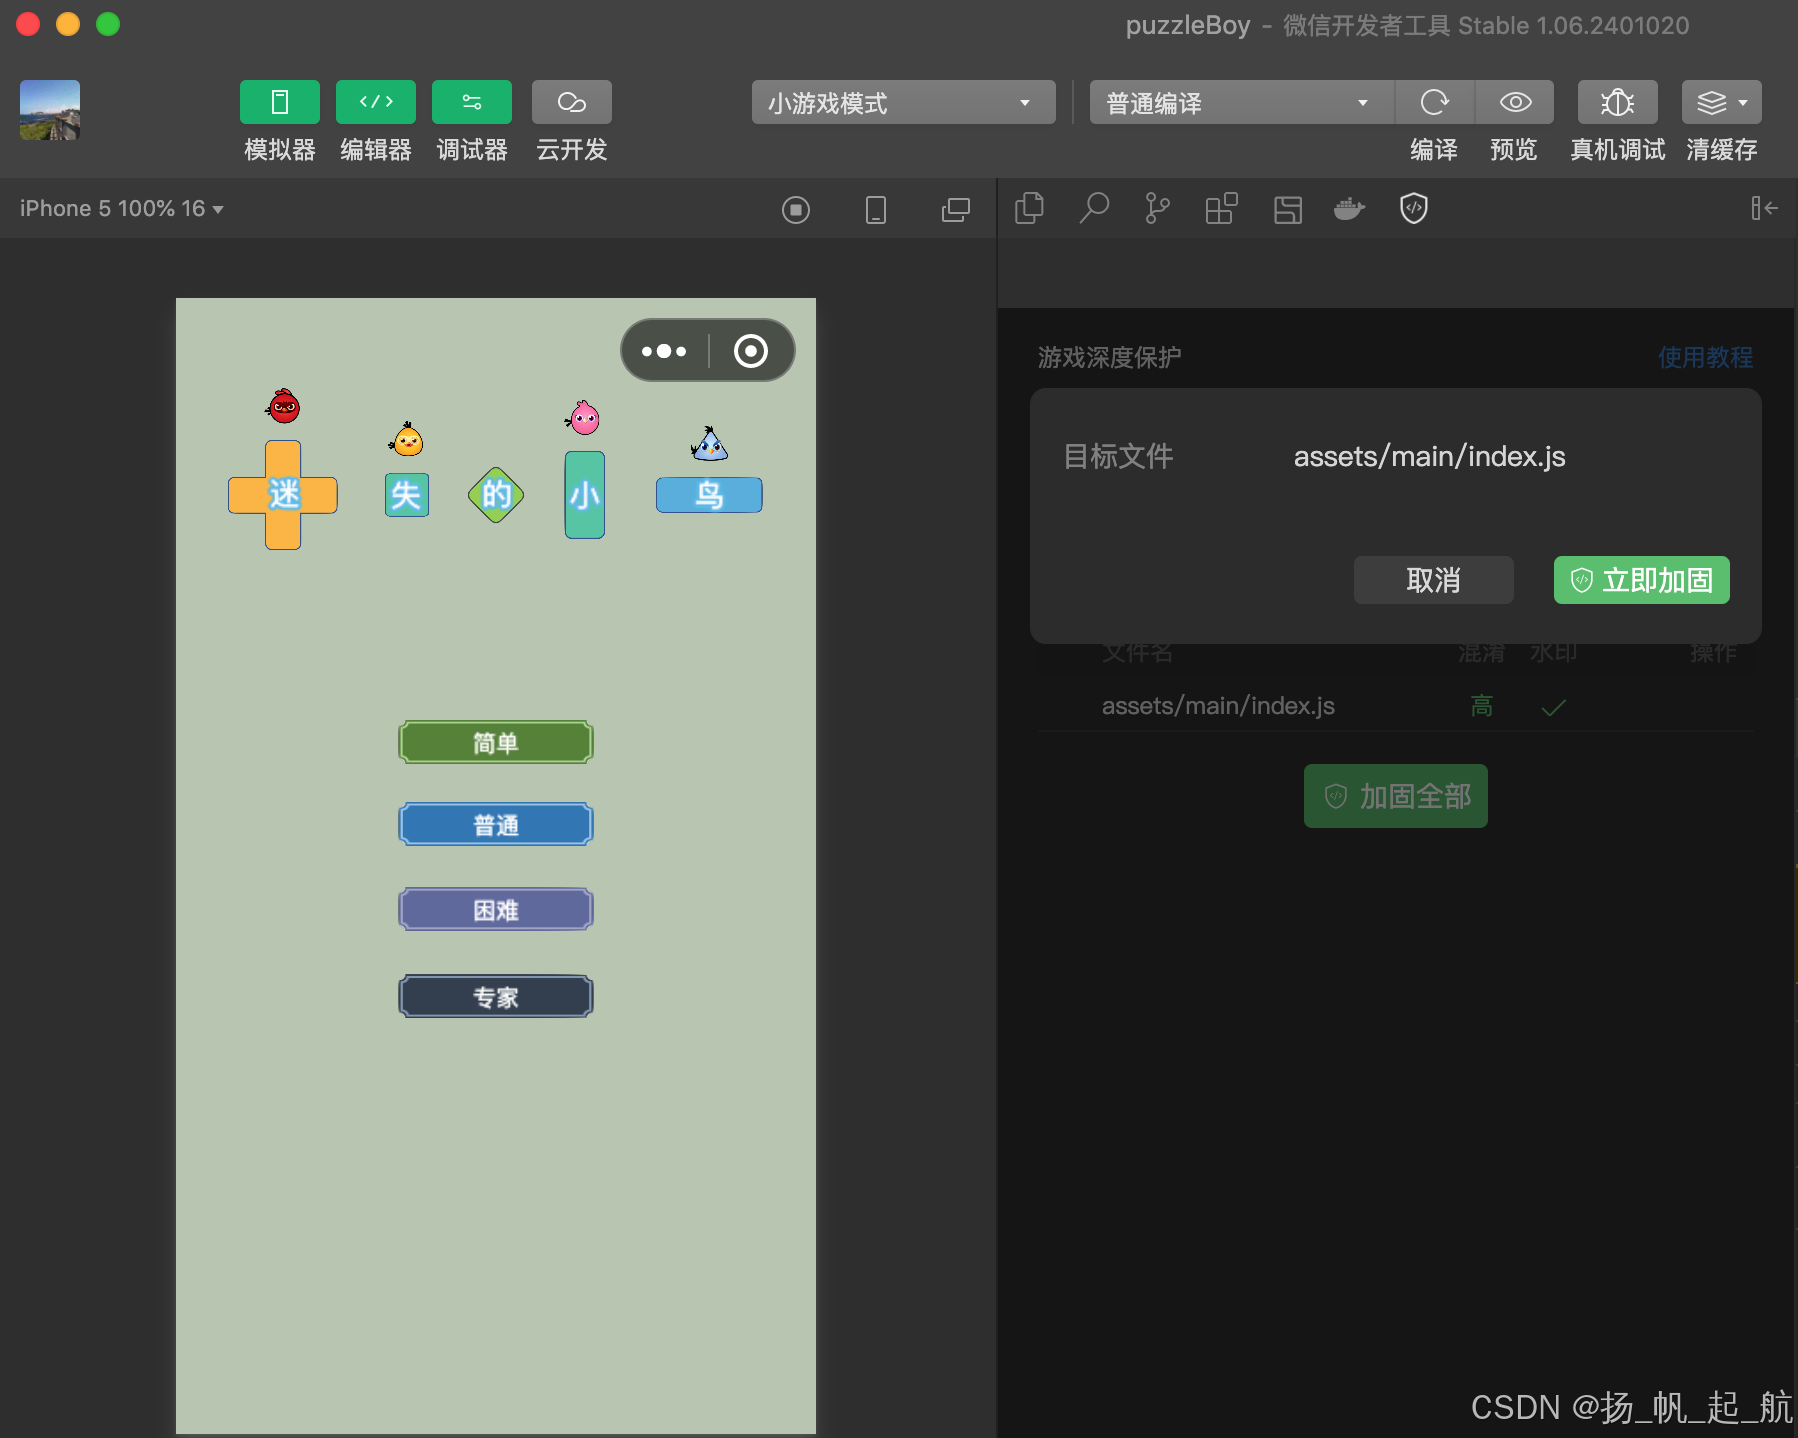Click the detach simulator window icon
The image size is (1798, 1438).
[x=956, y=209]
